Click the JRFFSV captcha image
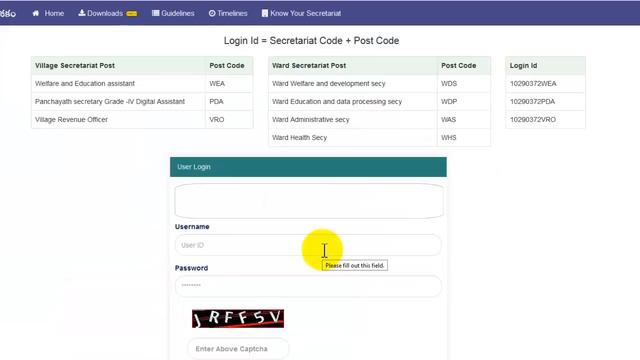This screenshot has width=640, height=360. tap(238, 318)
